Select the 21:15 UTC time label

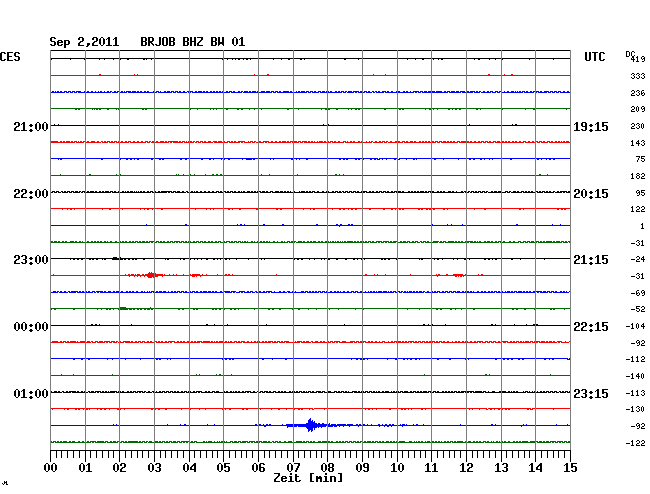[x=591, y=260]
